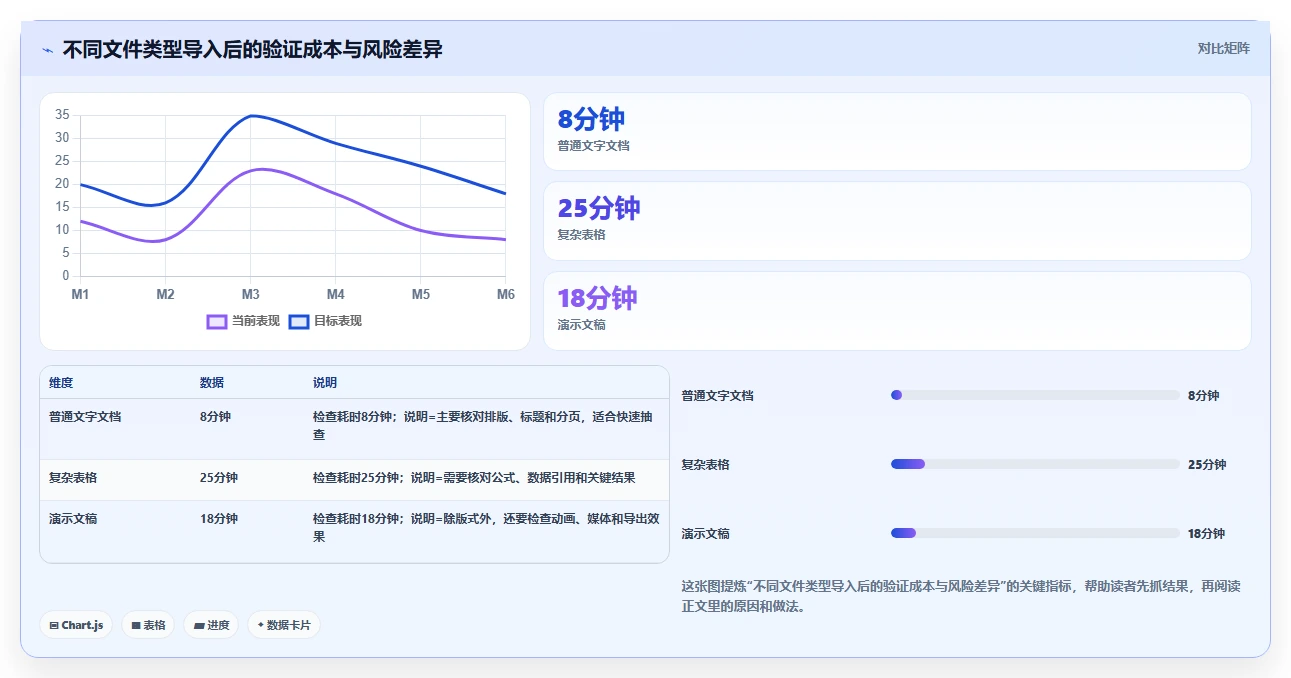1291x678 pixels.
Task: Click the M1 x-axis label
Action: (80, 294)
